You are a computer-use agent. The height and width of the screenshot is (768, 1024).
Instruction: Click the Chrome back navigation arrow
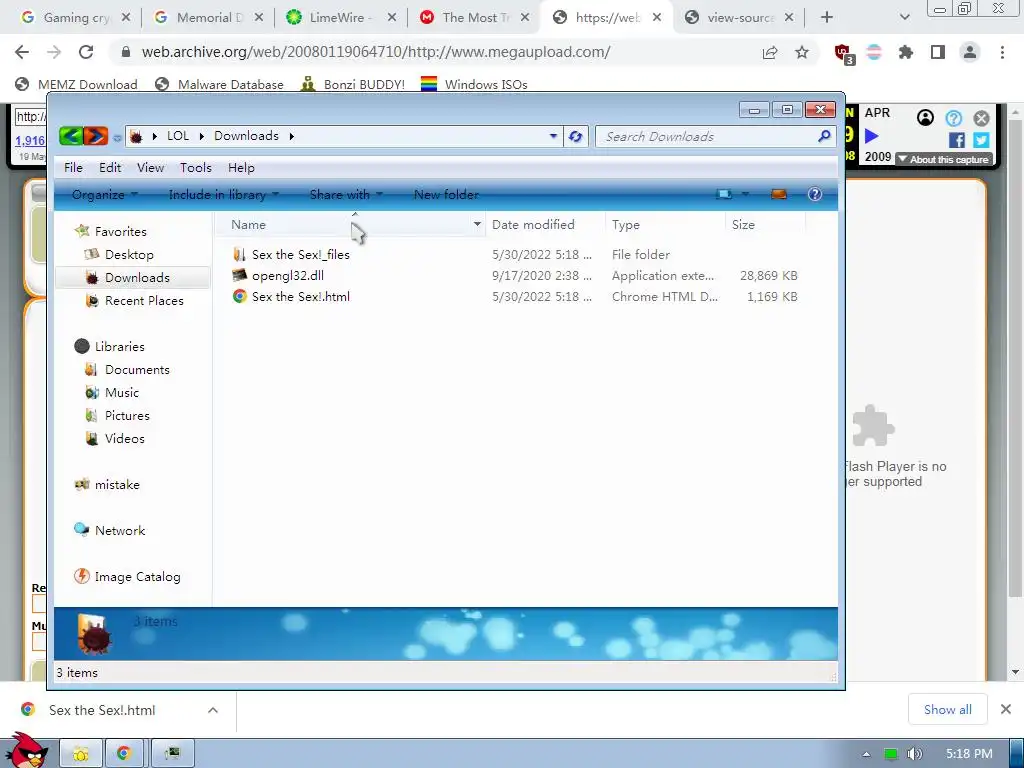[22, 52]
